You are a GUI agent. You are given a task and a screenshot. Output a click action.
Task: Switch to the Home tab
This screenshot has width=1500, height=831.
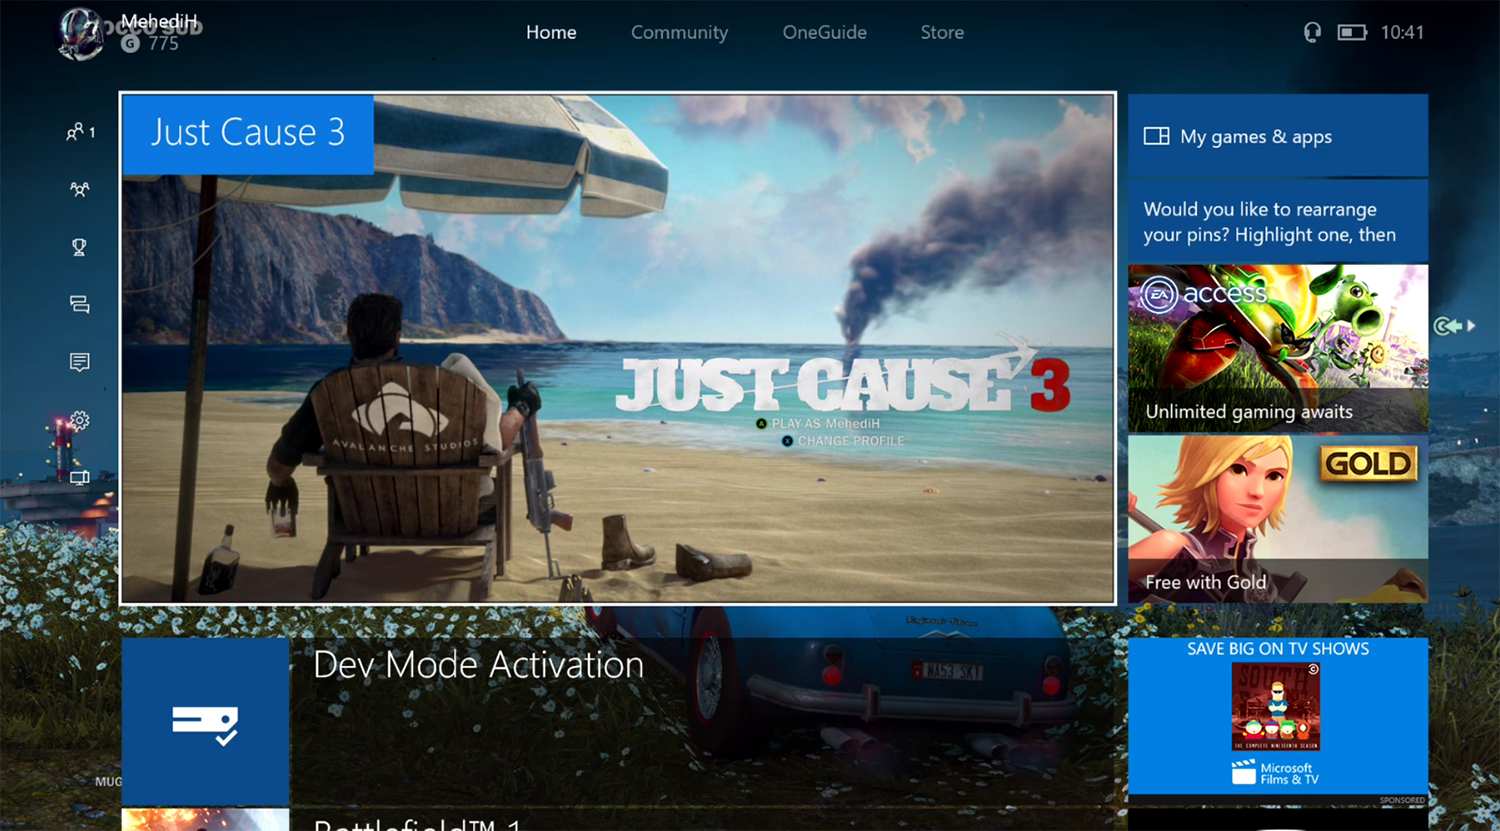coord(551,32)
